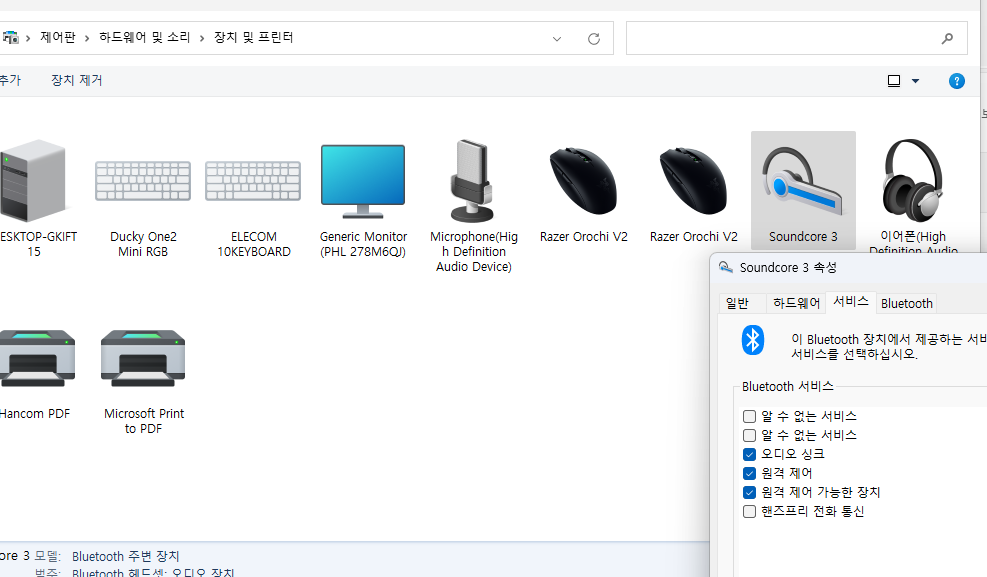The image size is (987, 577).
Task: Select the Hancom PDF printer
Action: [x=37, y=359]
